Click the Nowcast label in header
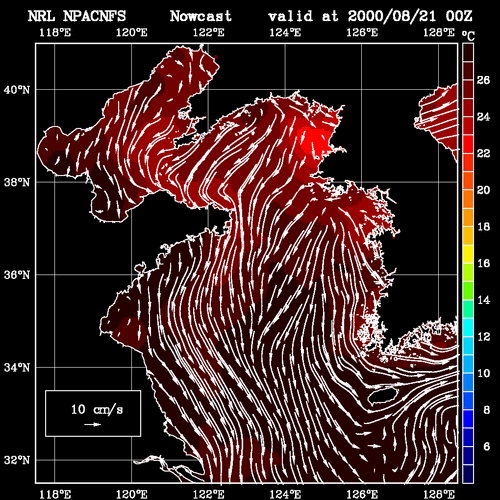The image size is (500, 500). click(x=200, y=16)
